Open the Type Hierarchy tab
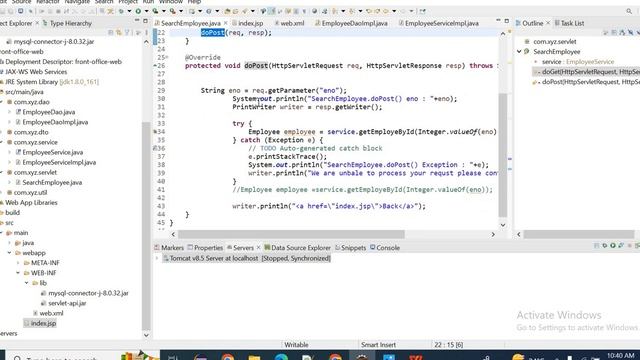This screenshot has height=360, width=640. [x=71, y=23]
